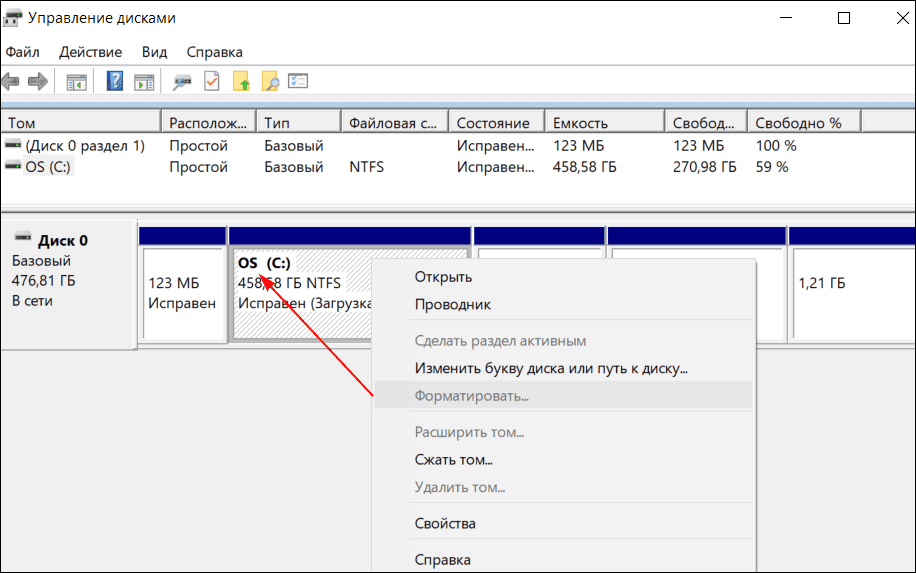Viewport: 916px width, 573px height.
Task: Toggle the action pane toolbar icon
Action: click(144, 82)
